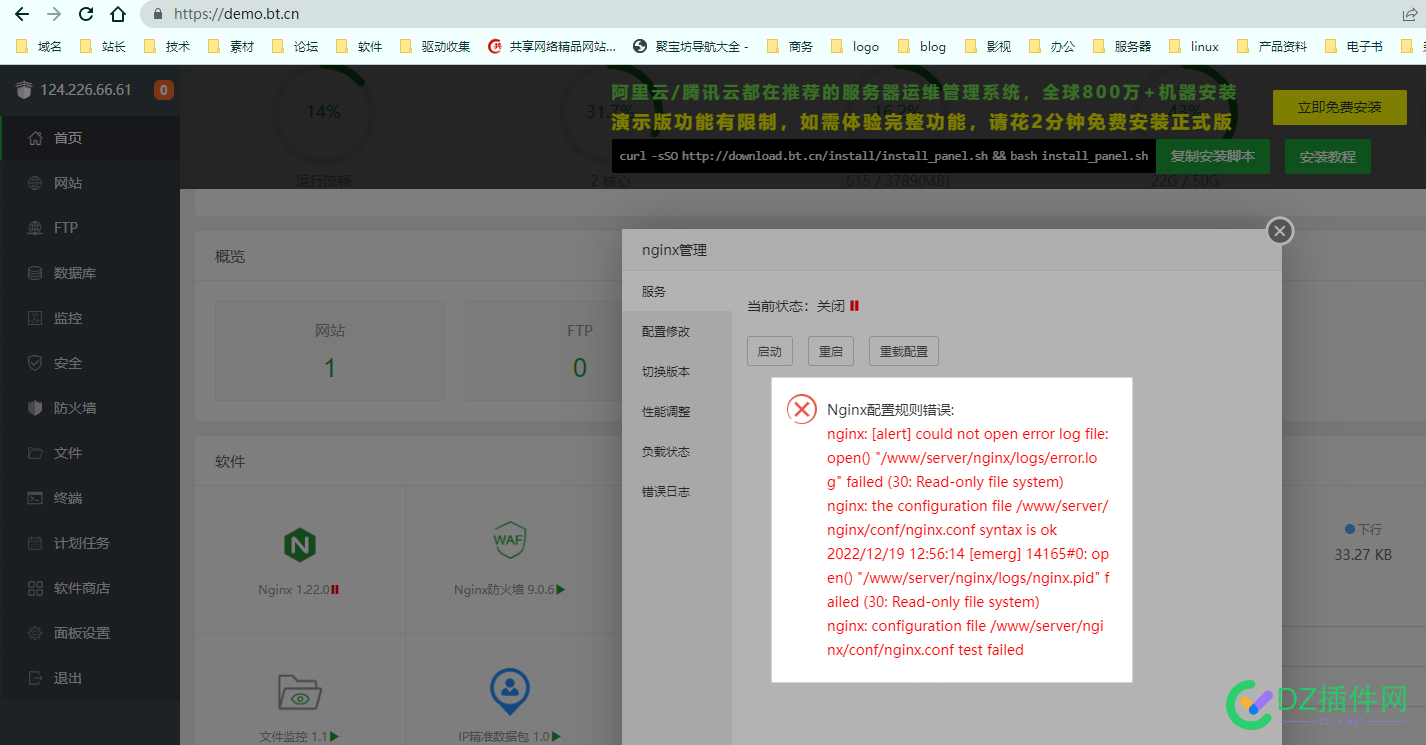Image resolution: width=1426 pixels, height=745 pixels.
Task: Click the server IP 124.226.66.61
Action: (86, 89)
